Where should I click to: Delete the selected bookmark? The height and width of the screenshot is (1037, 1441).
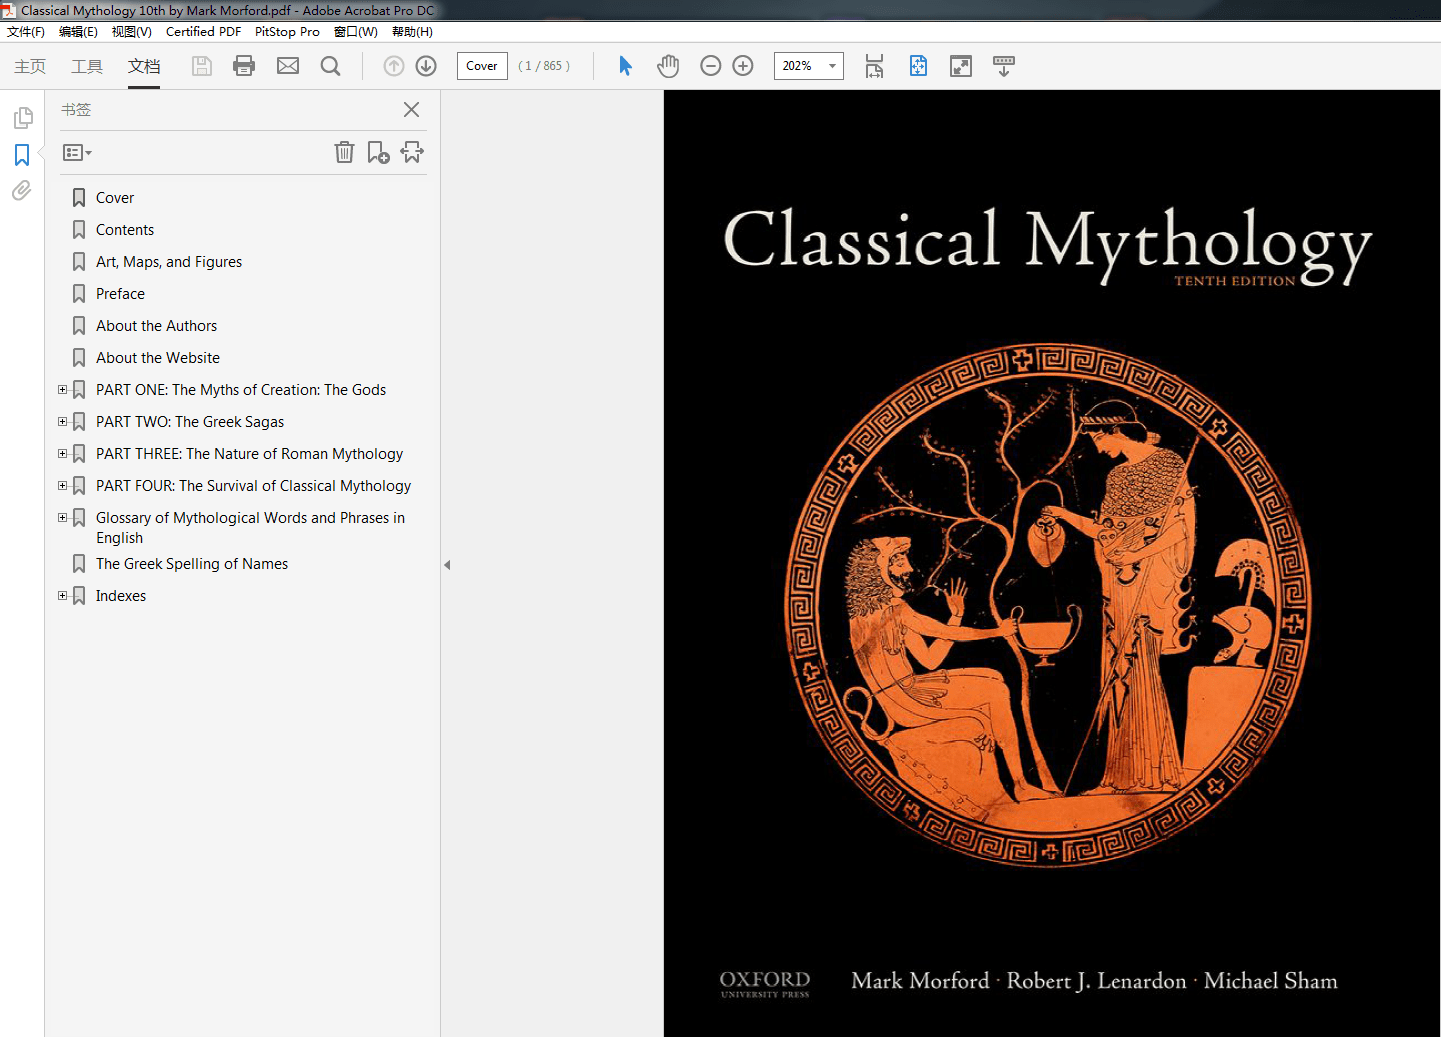click(344, 152)
